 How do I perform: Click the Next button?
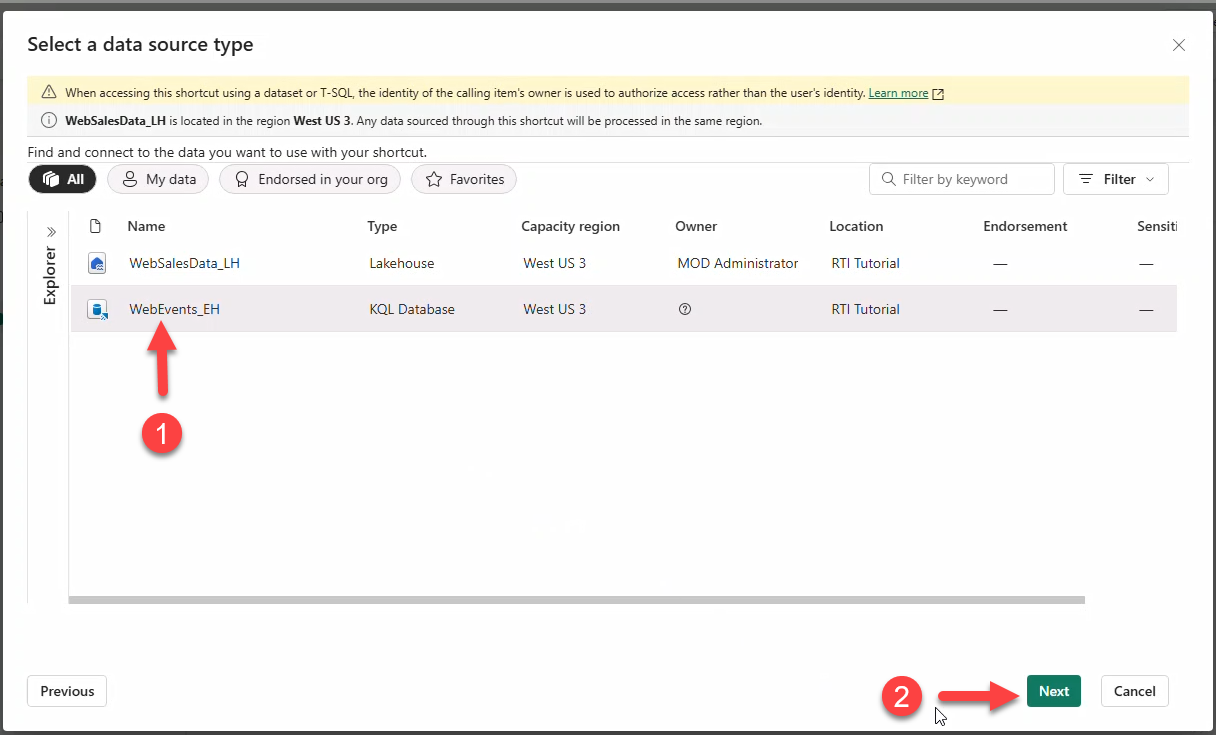[1053, 691]
